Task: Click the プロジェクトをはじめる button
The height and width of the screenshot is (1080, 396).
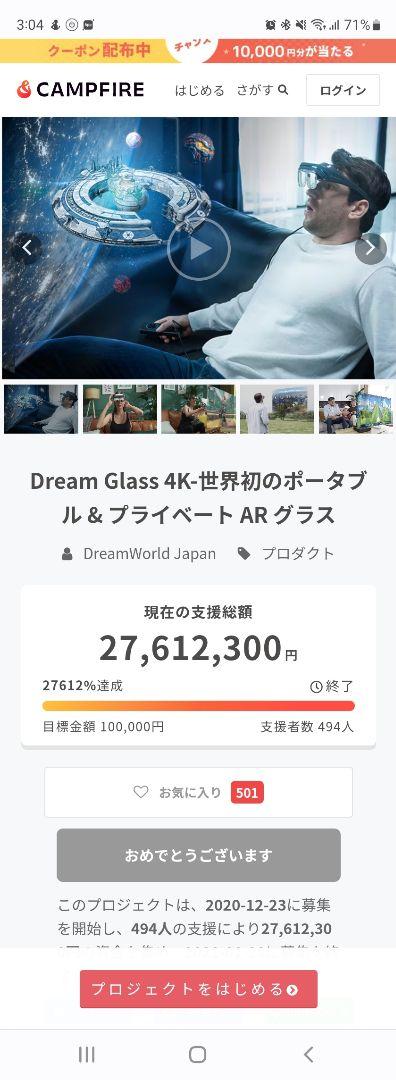Action: pyautogui.click(x=198, y=989)
